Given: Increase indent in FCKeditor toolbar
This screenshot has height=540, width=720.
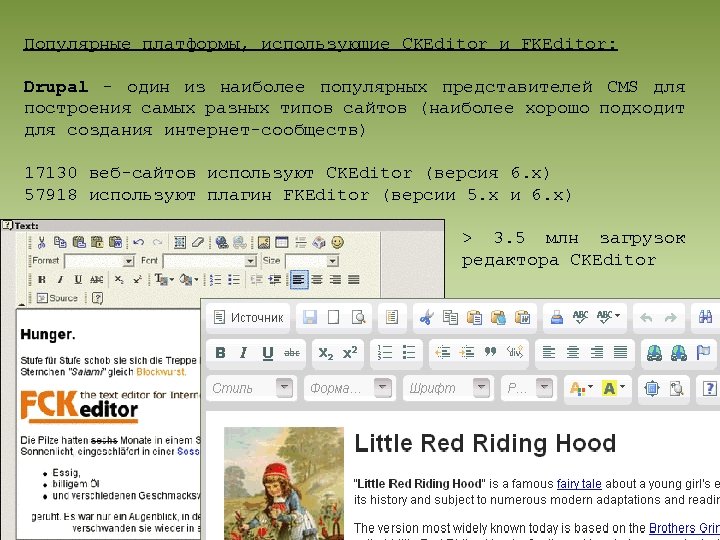Looking at the screenshot, I should click(x=275, y=279).
